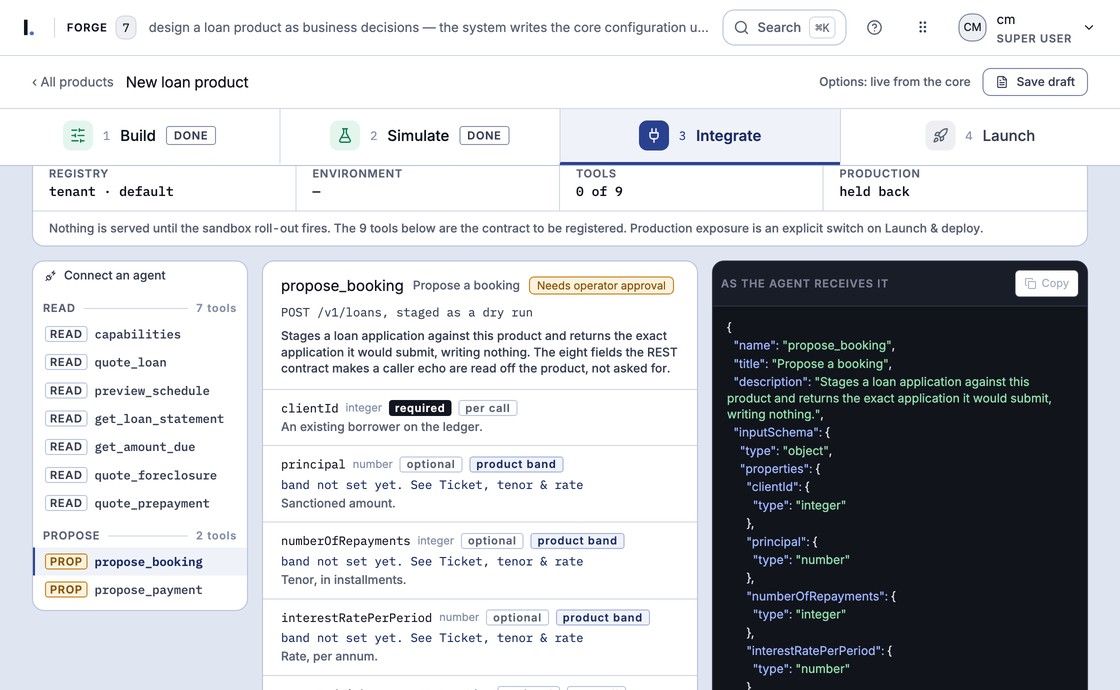Viewport: 1120px width, 690px height.
Task: Click the Needs operator approval badge
Action: (x=601, y=286)
